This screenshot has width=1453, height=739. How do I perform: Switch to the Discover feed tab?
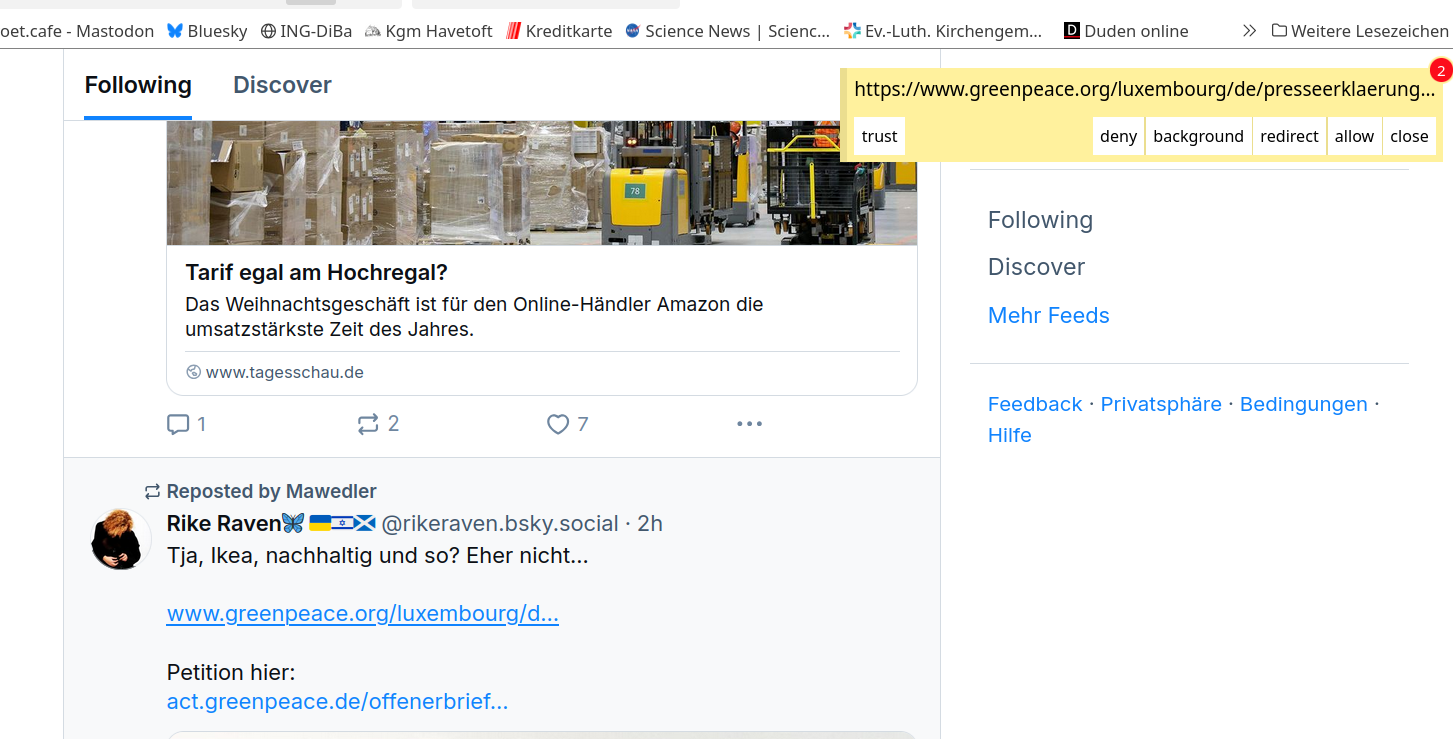pos(282,85)
